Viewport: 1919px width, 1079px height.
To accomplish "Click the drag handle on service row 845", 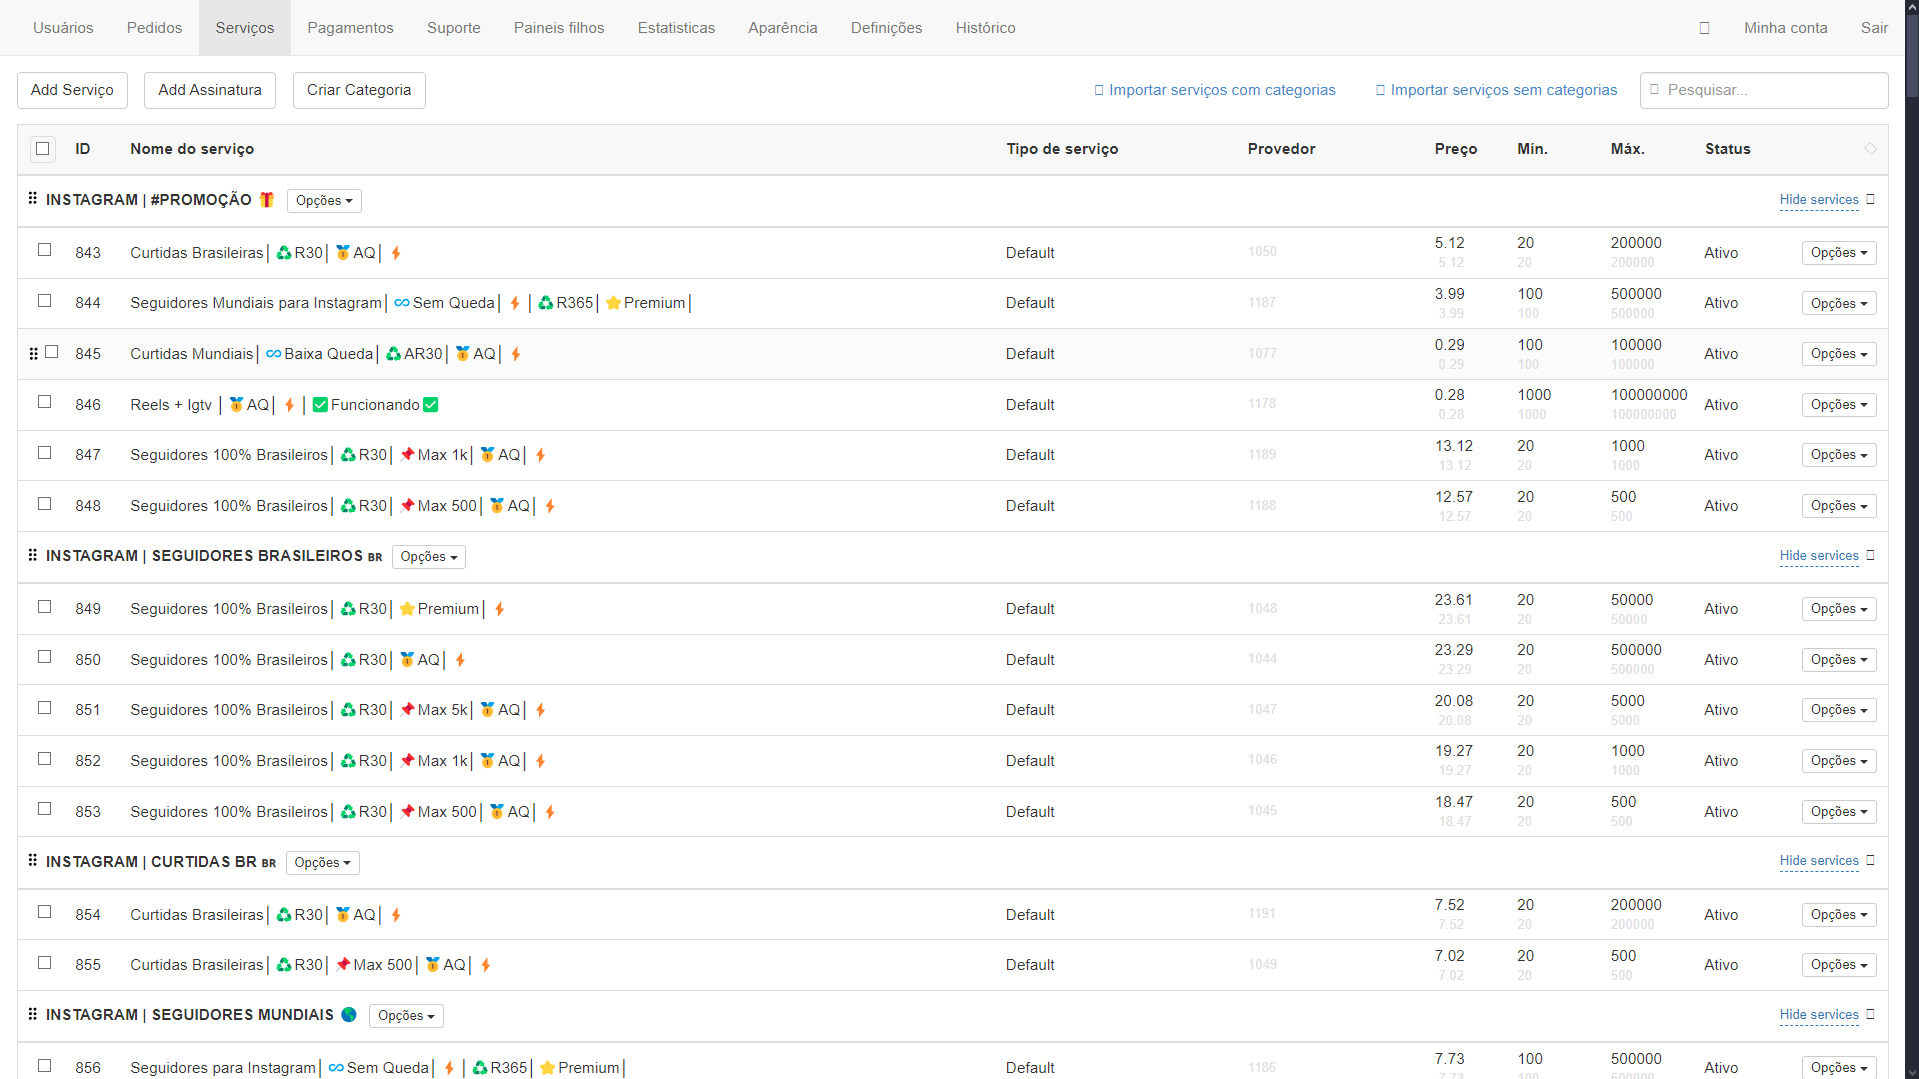I will point(33,354).
